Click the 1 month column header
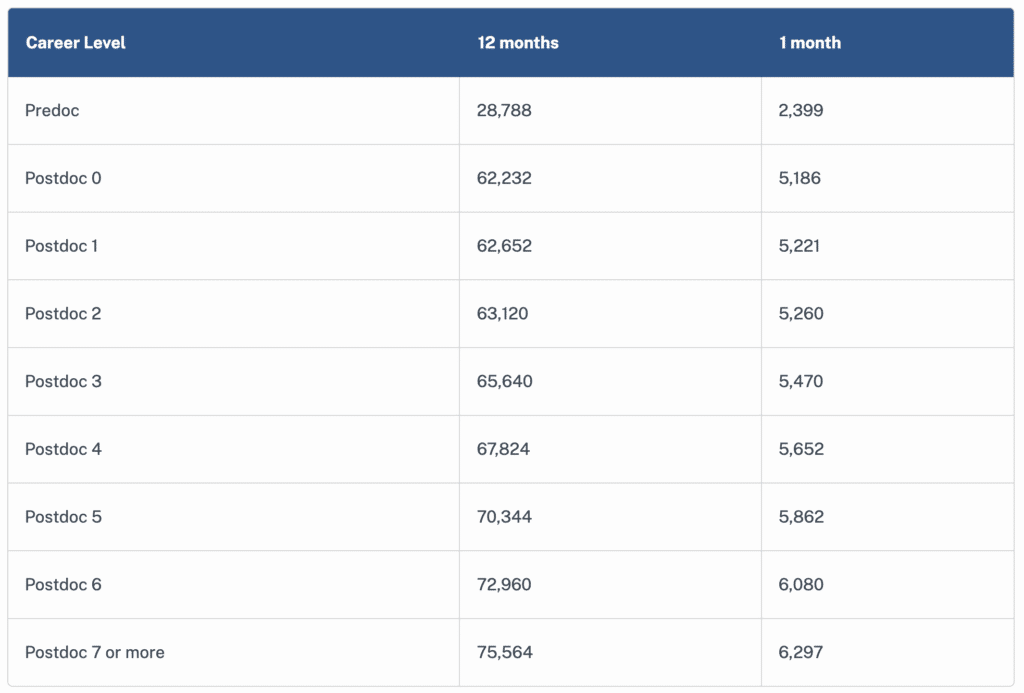 810,43
